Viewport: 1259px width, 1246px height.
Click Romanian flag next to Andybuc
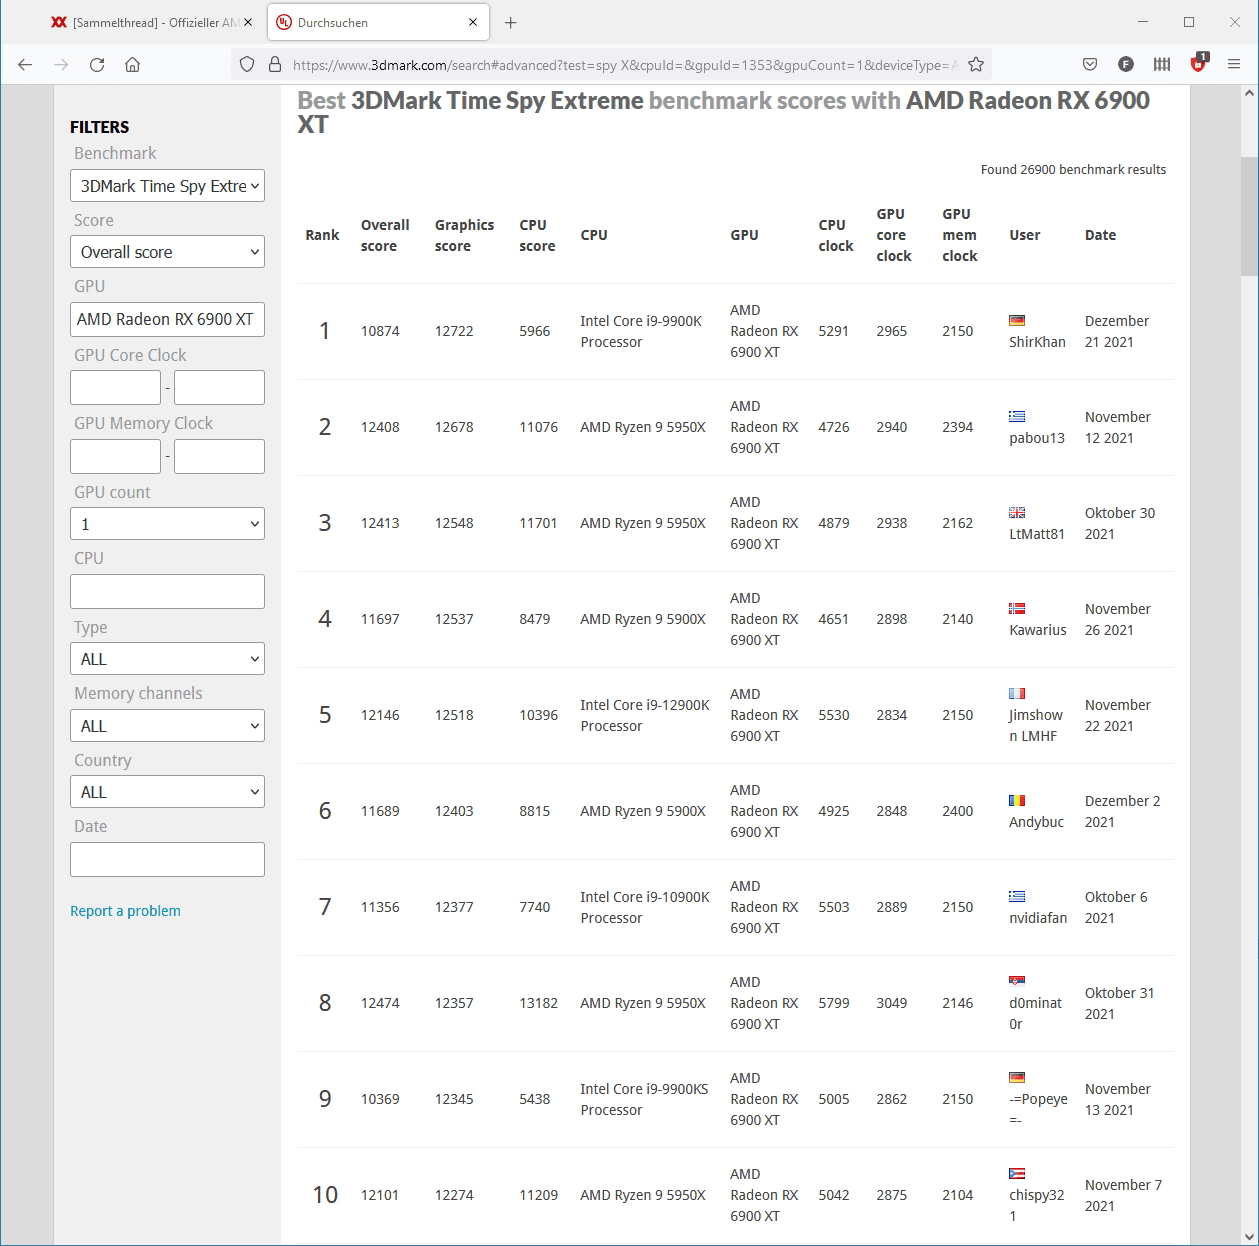coord(1017,801)
